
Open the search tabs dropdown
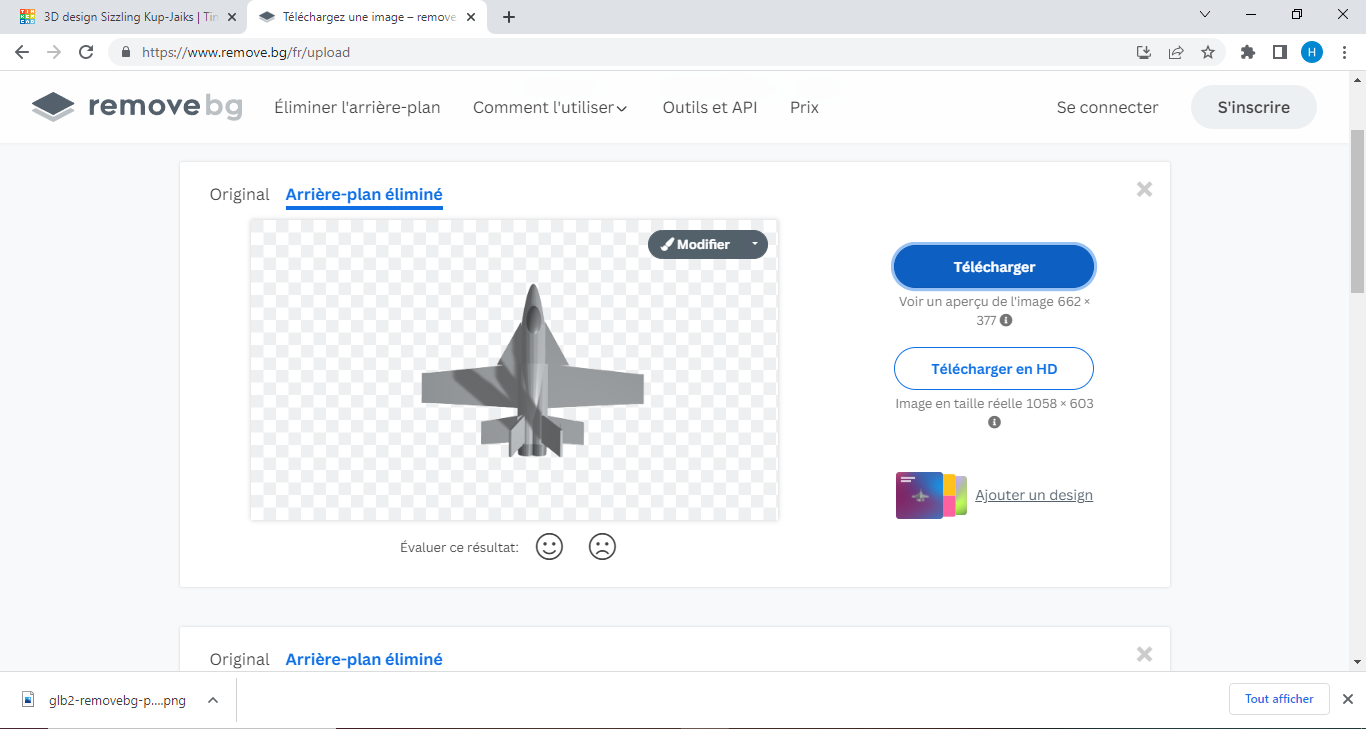(1205, 15)
